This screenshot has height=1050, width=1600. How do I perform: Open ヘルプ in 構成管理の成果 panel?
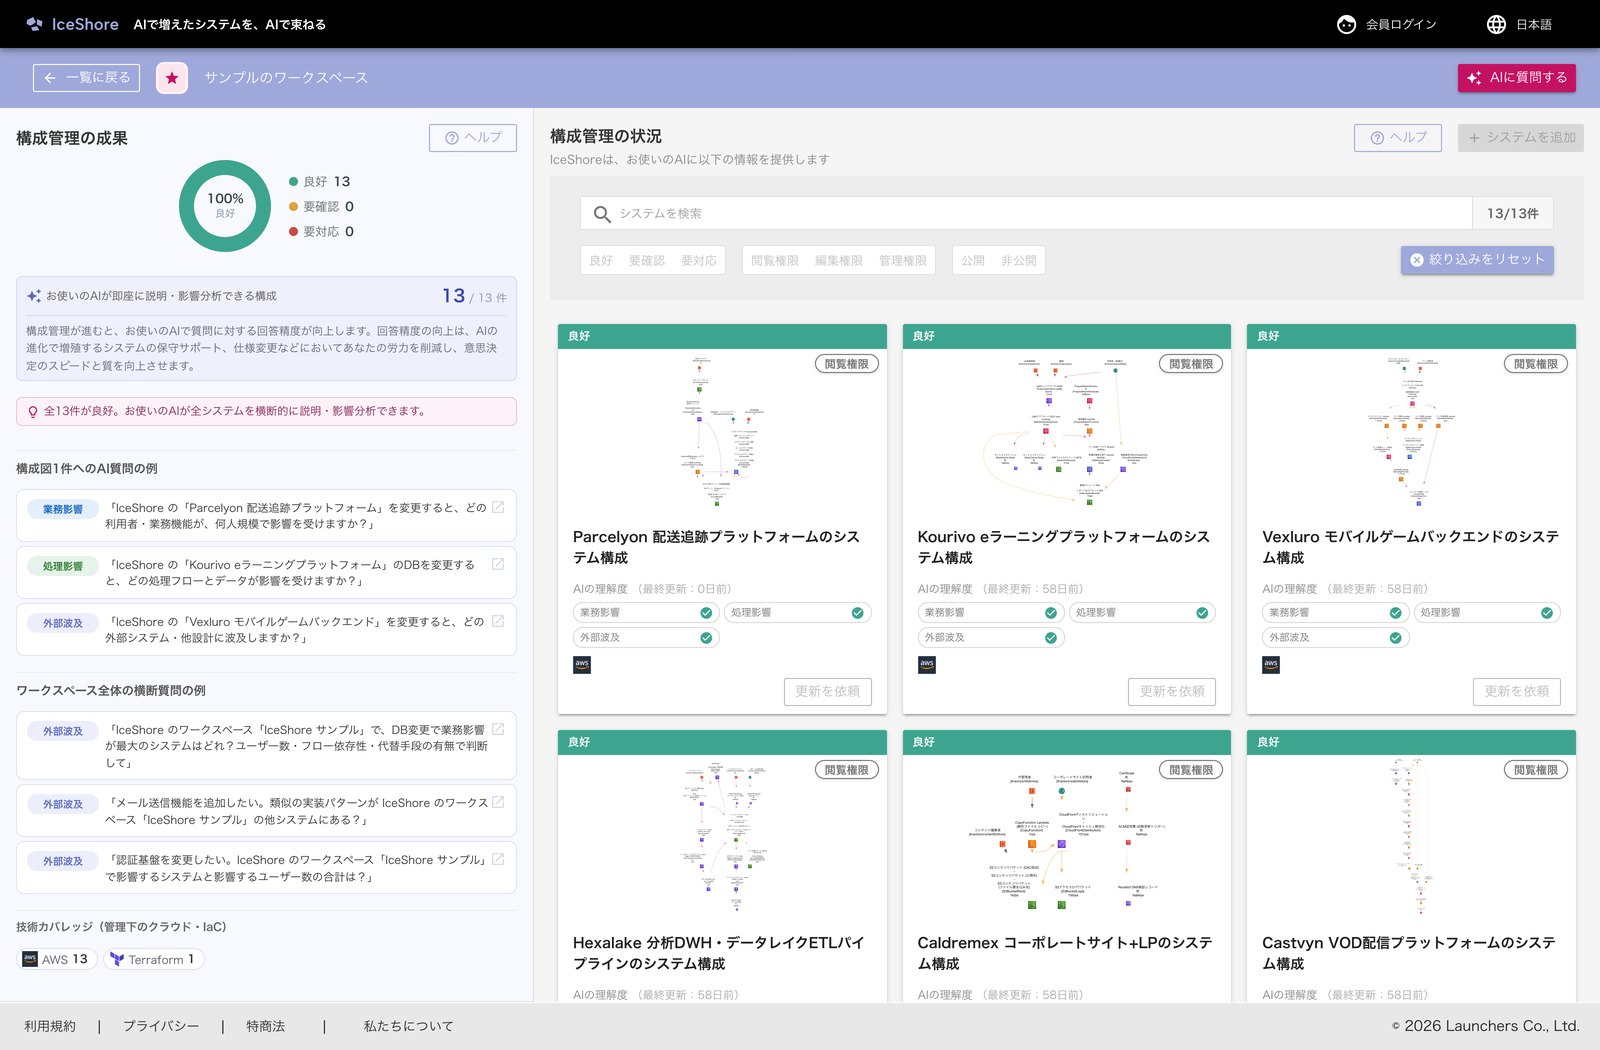[x=473, y=138]
